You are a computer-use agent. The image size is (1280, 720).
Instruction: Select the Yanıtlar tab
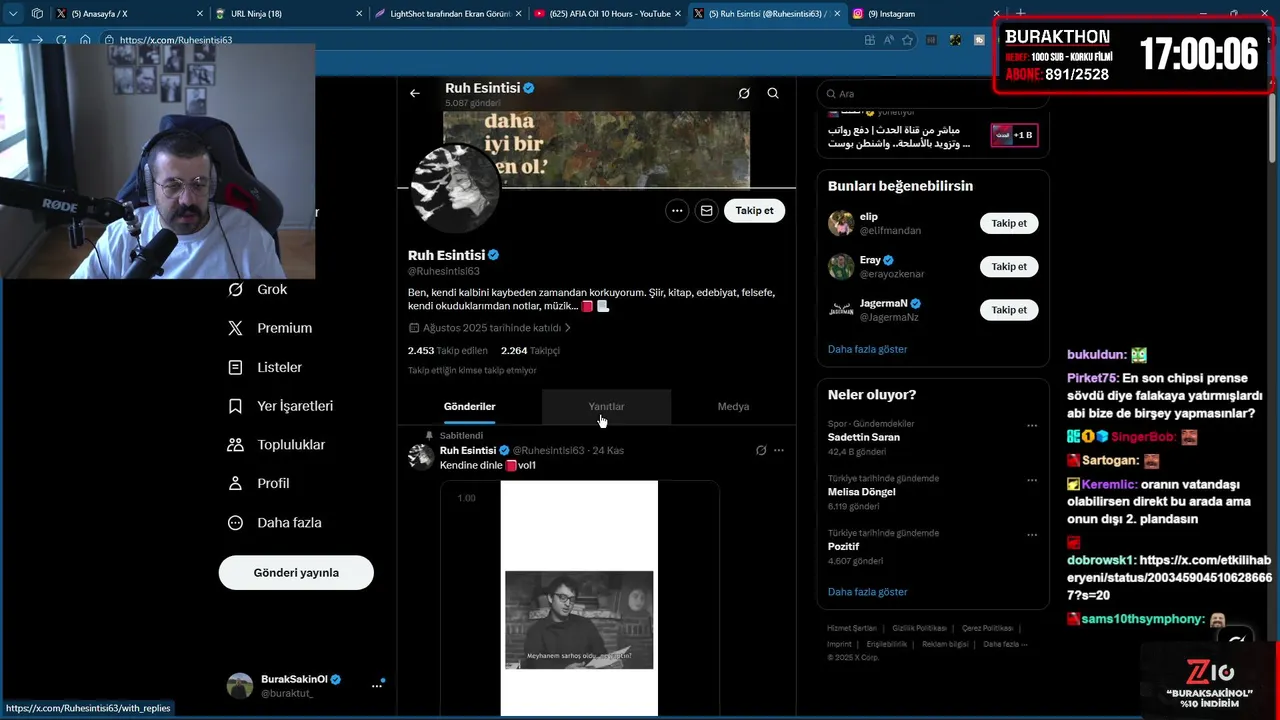(x=606, y=406)
